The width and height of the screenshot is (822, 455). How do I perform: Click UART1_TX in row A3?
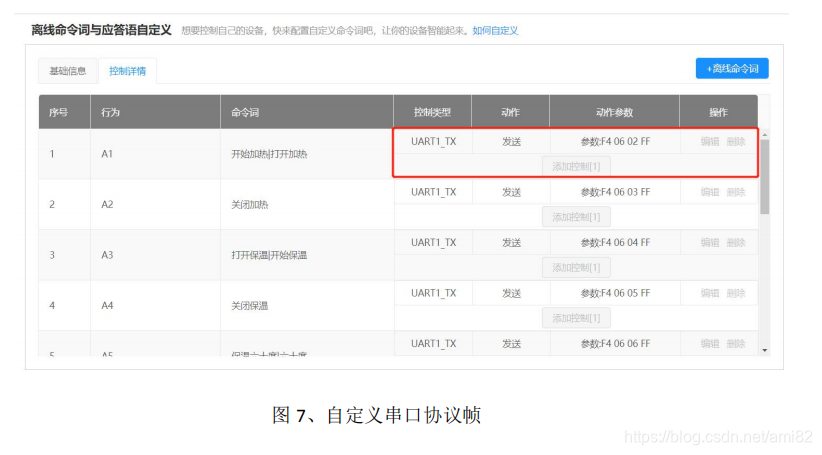pos(434,243)
